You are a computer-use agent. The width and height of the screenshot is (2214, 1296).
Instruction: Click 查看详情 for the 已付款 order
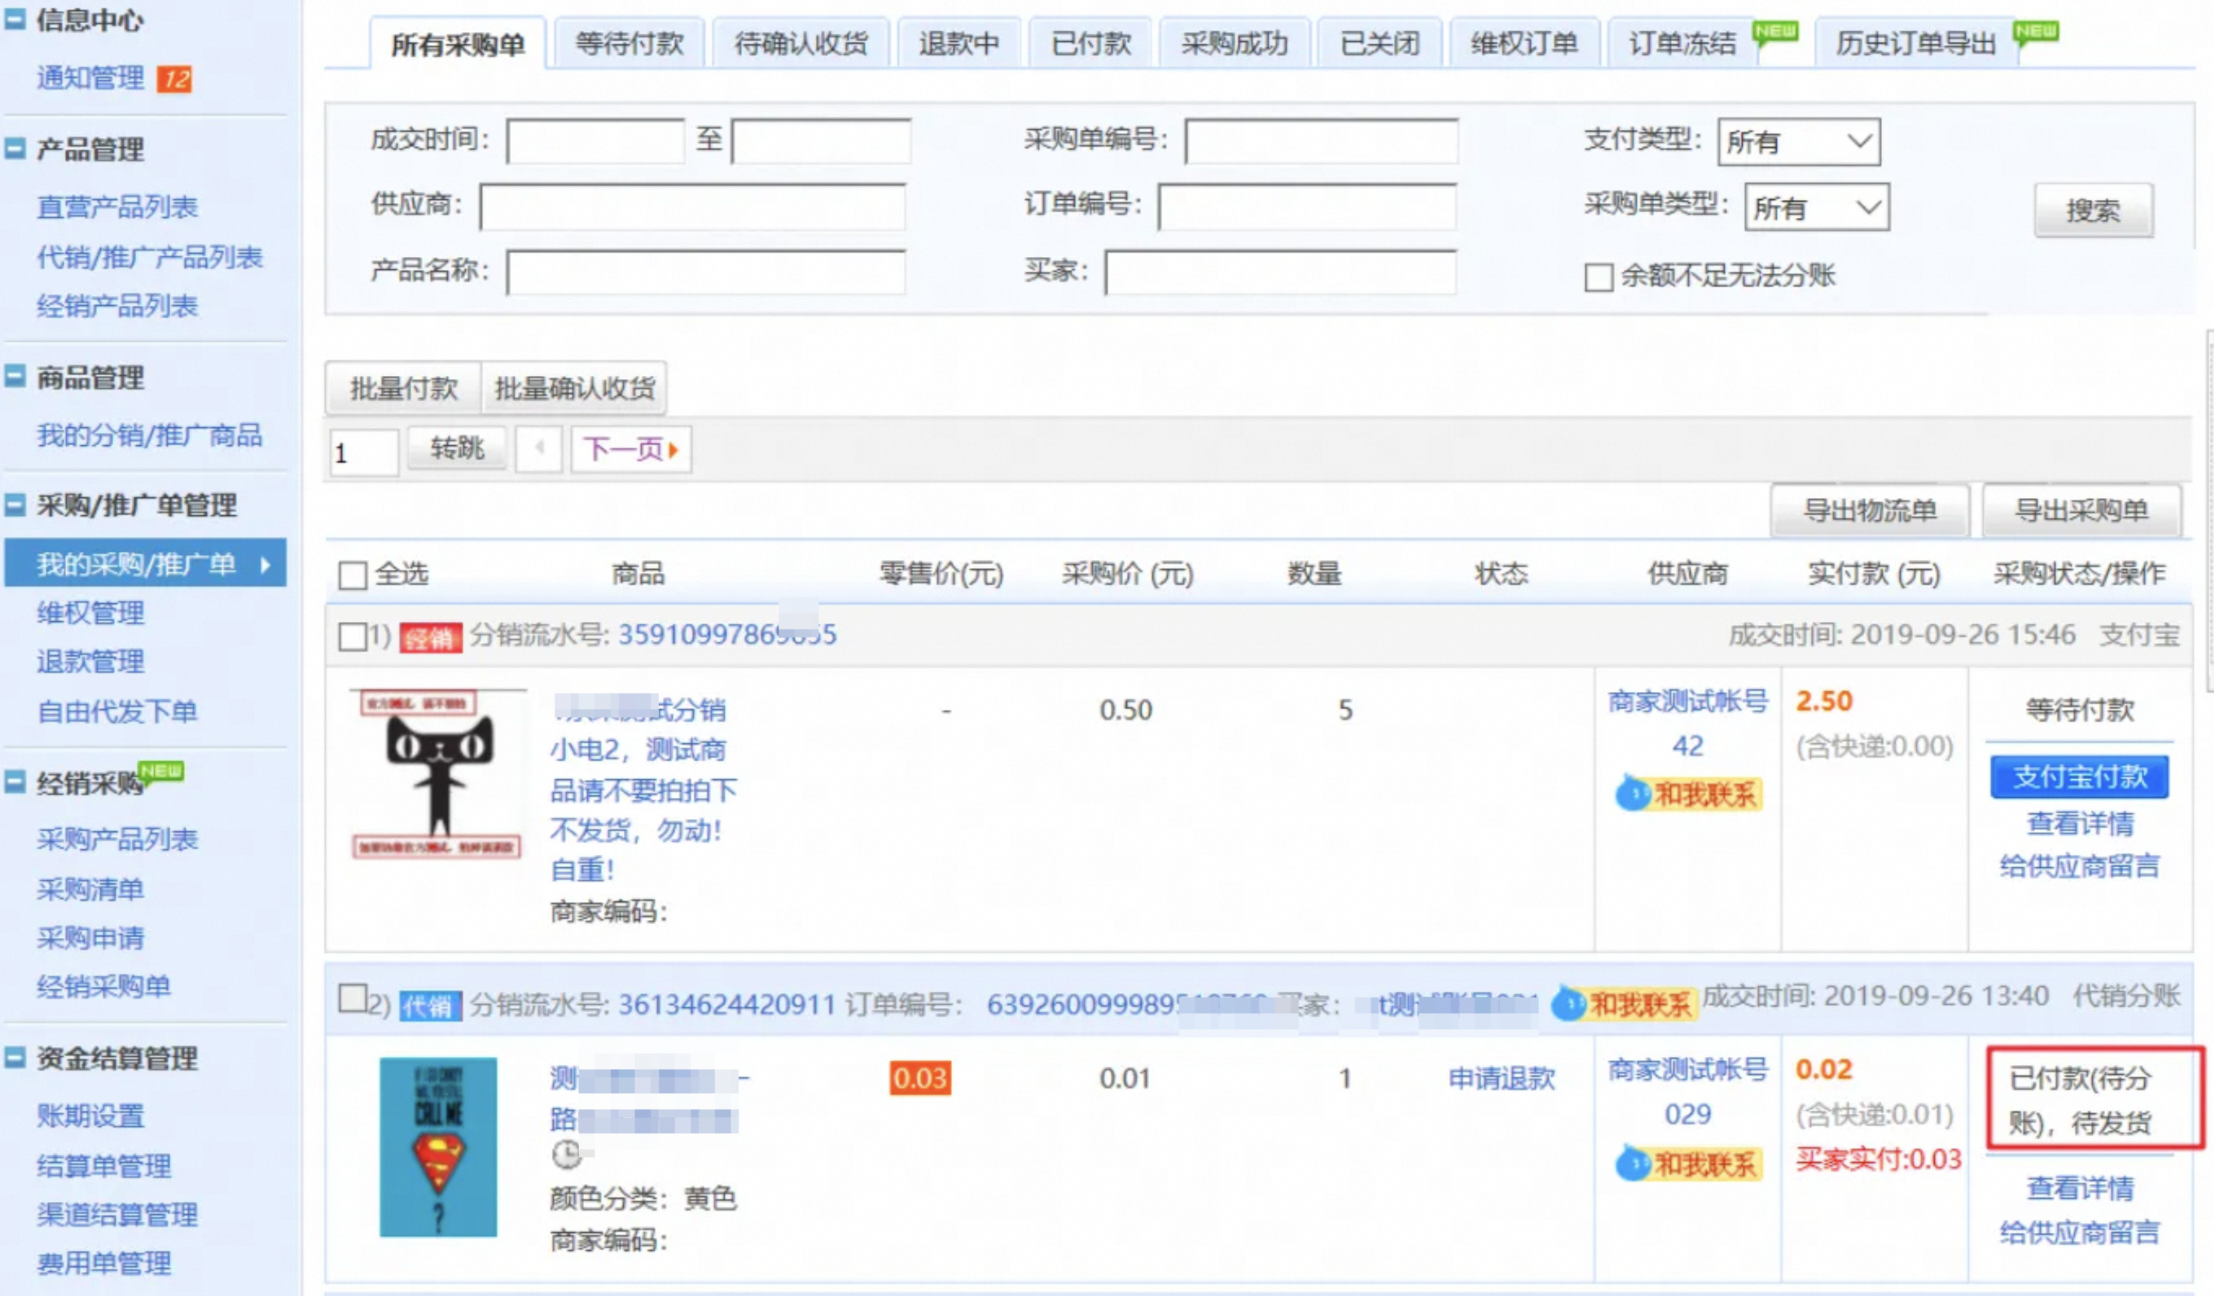(x=2080, y=1188)
